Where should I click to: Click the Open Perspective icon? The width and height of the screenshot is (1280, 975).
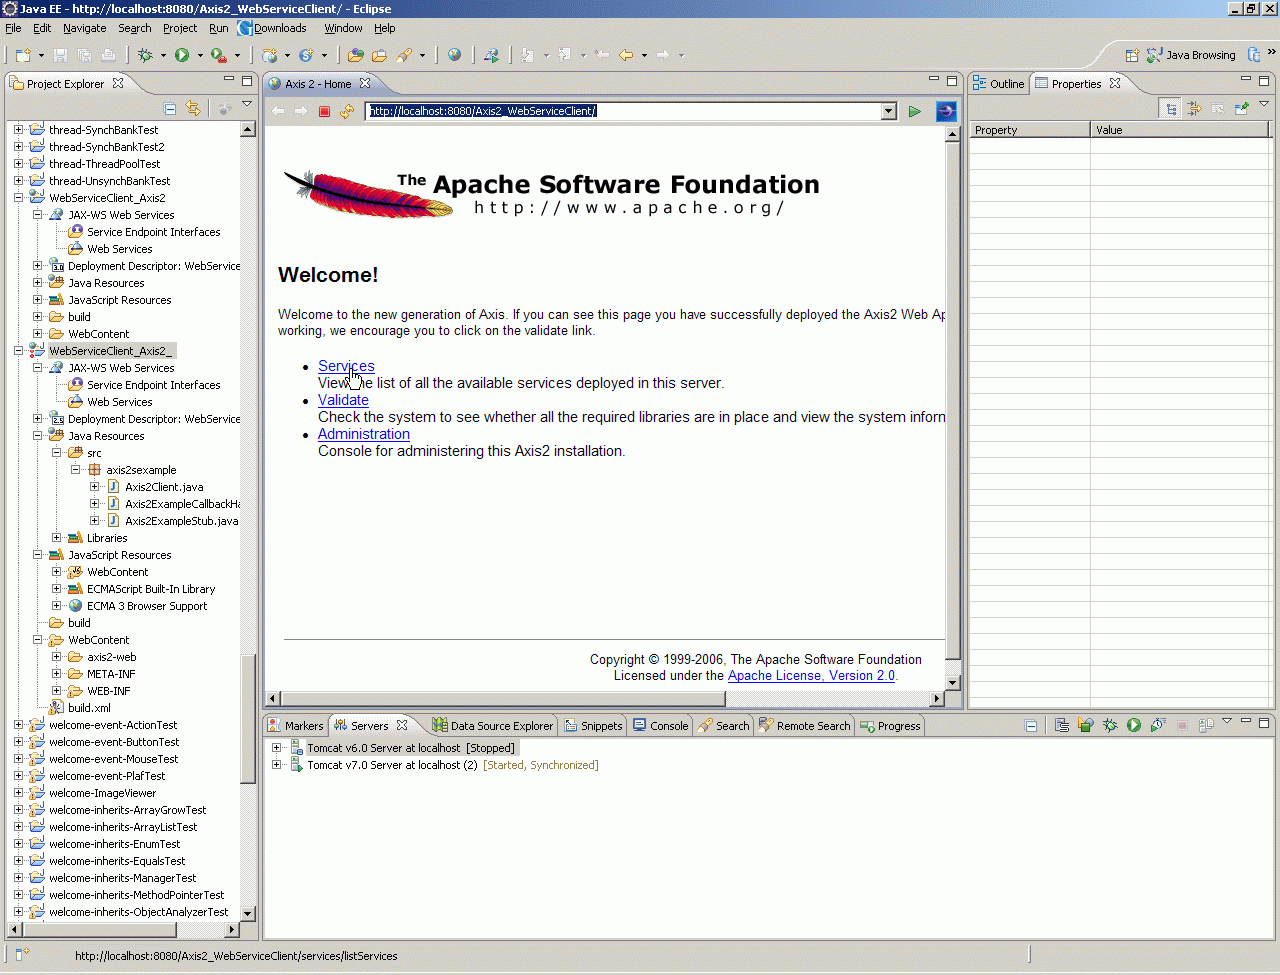click(1132, 55)
